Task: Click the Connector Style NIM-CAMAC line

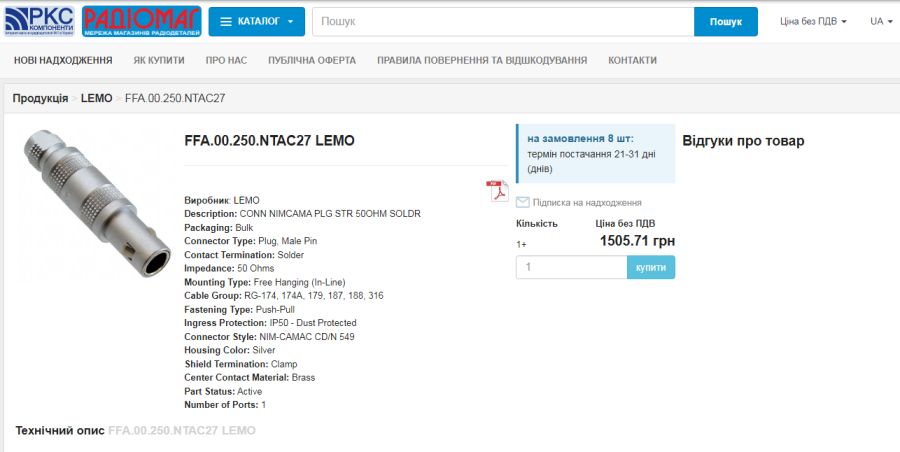Action: (x=269, y=337)
